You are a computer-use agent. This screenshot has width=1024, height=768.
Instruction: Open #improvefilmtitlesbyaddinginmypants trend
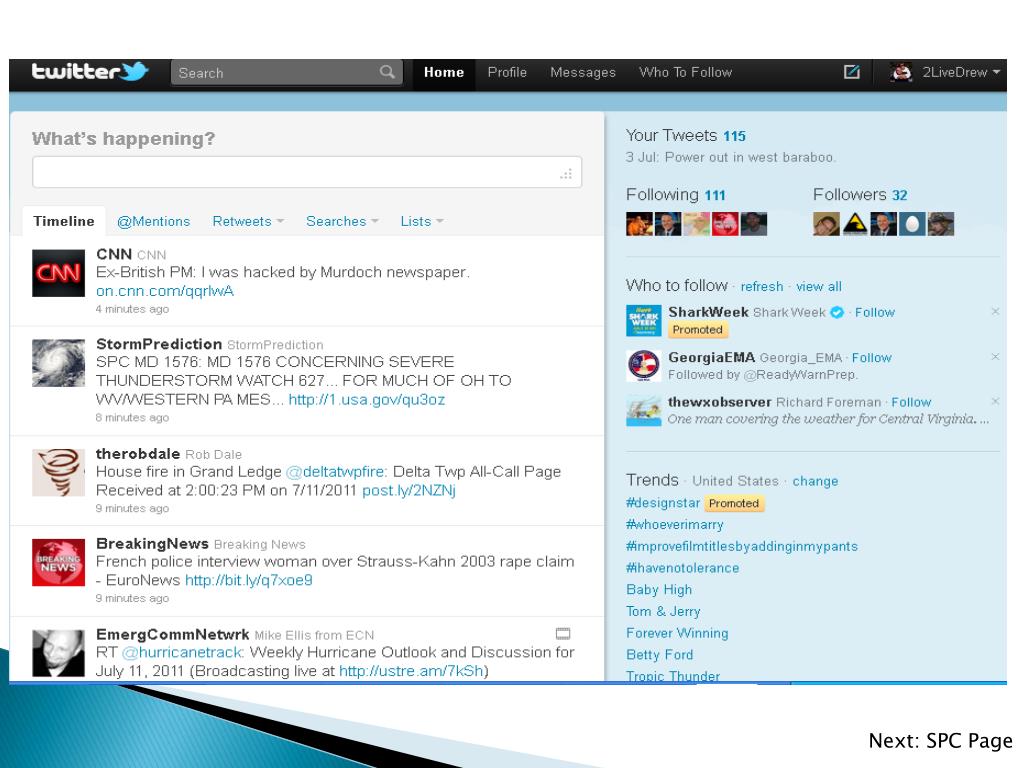[742, 546]
